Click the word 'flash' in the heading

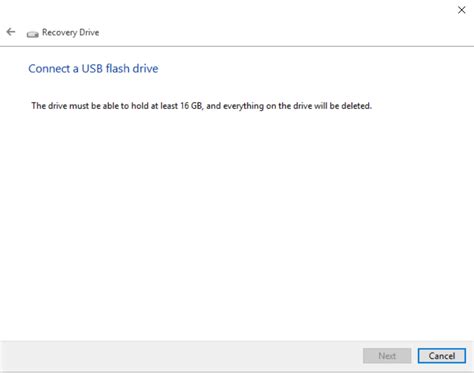pyautogui.click(x=117, y=68)
